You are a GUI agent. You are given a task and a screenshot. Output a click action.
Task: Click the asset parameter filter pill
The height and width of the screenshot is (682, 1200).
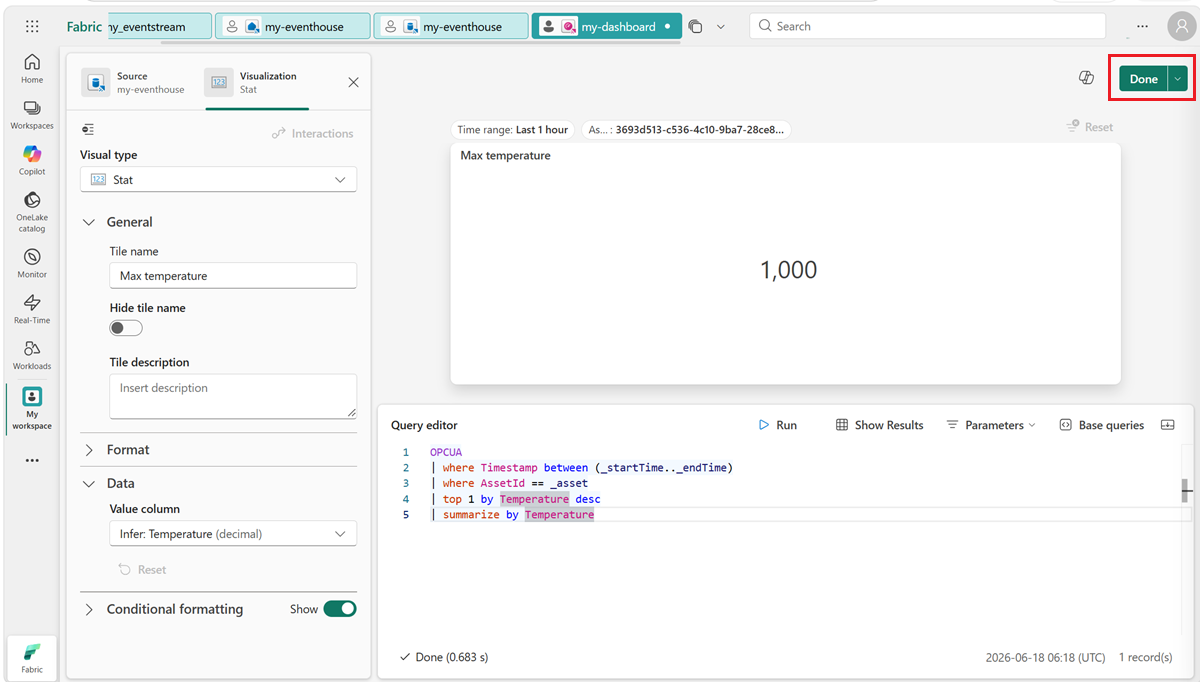point(686,130)
